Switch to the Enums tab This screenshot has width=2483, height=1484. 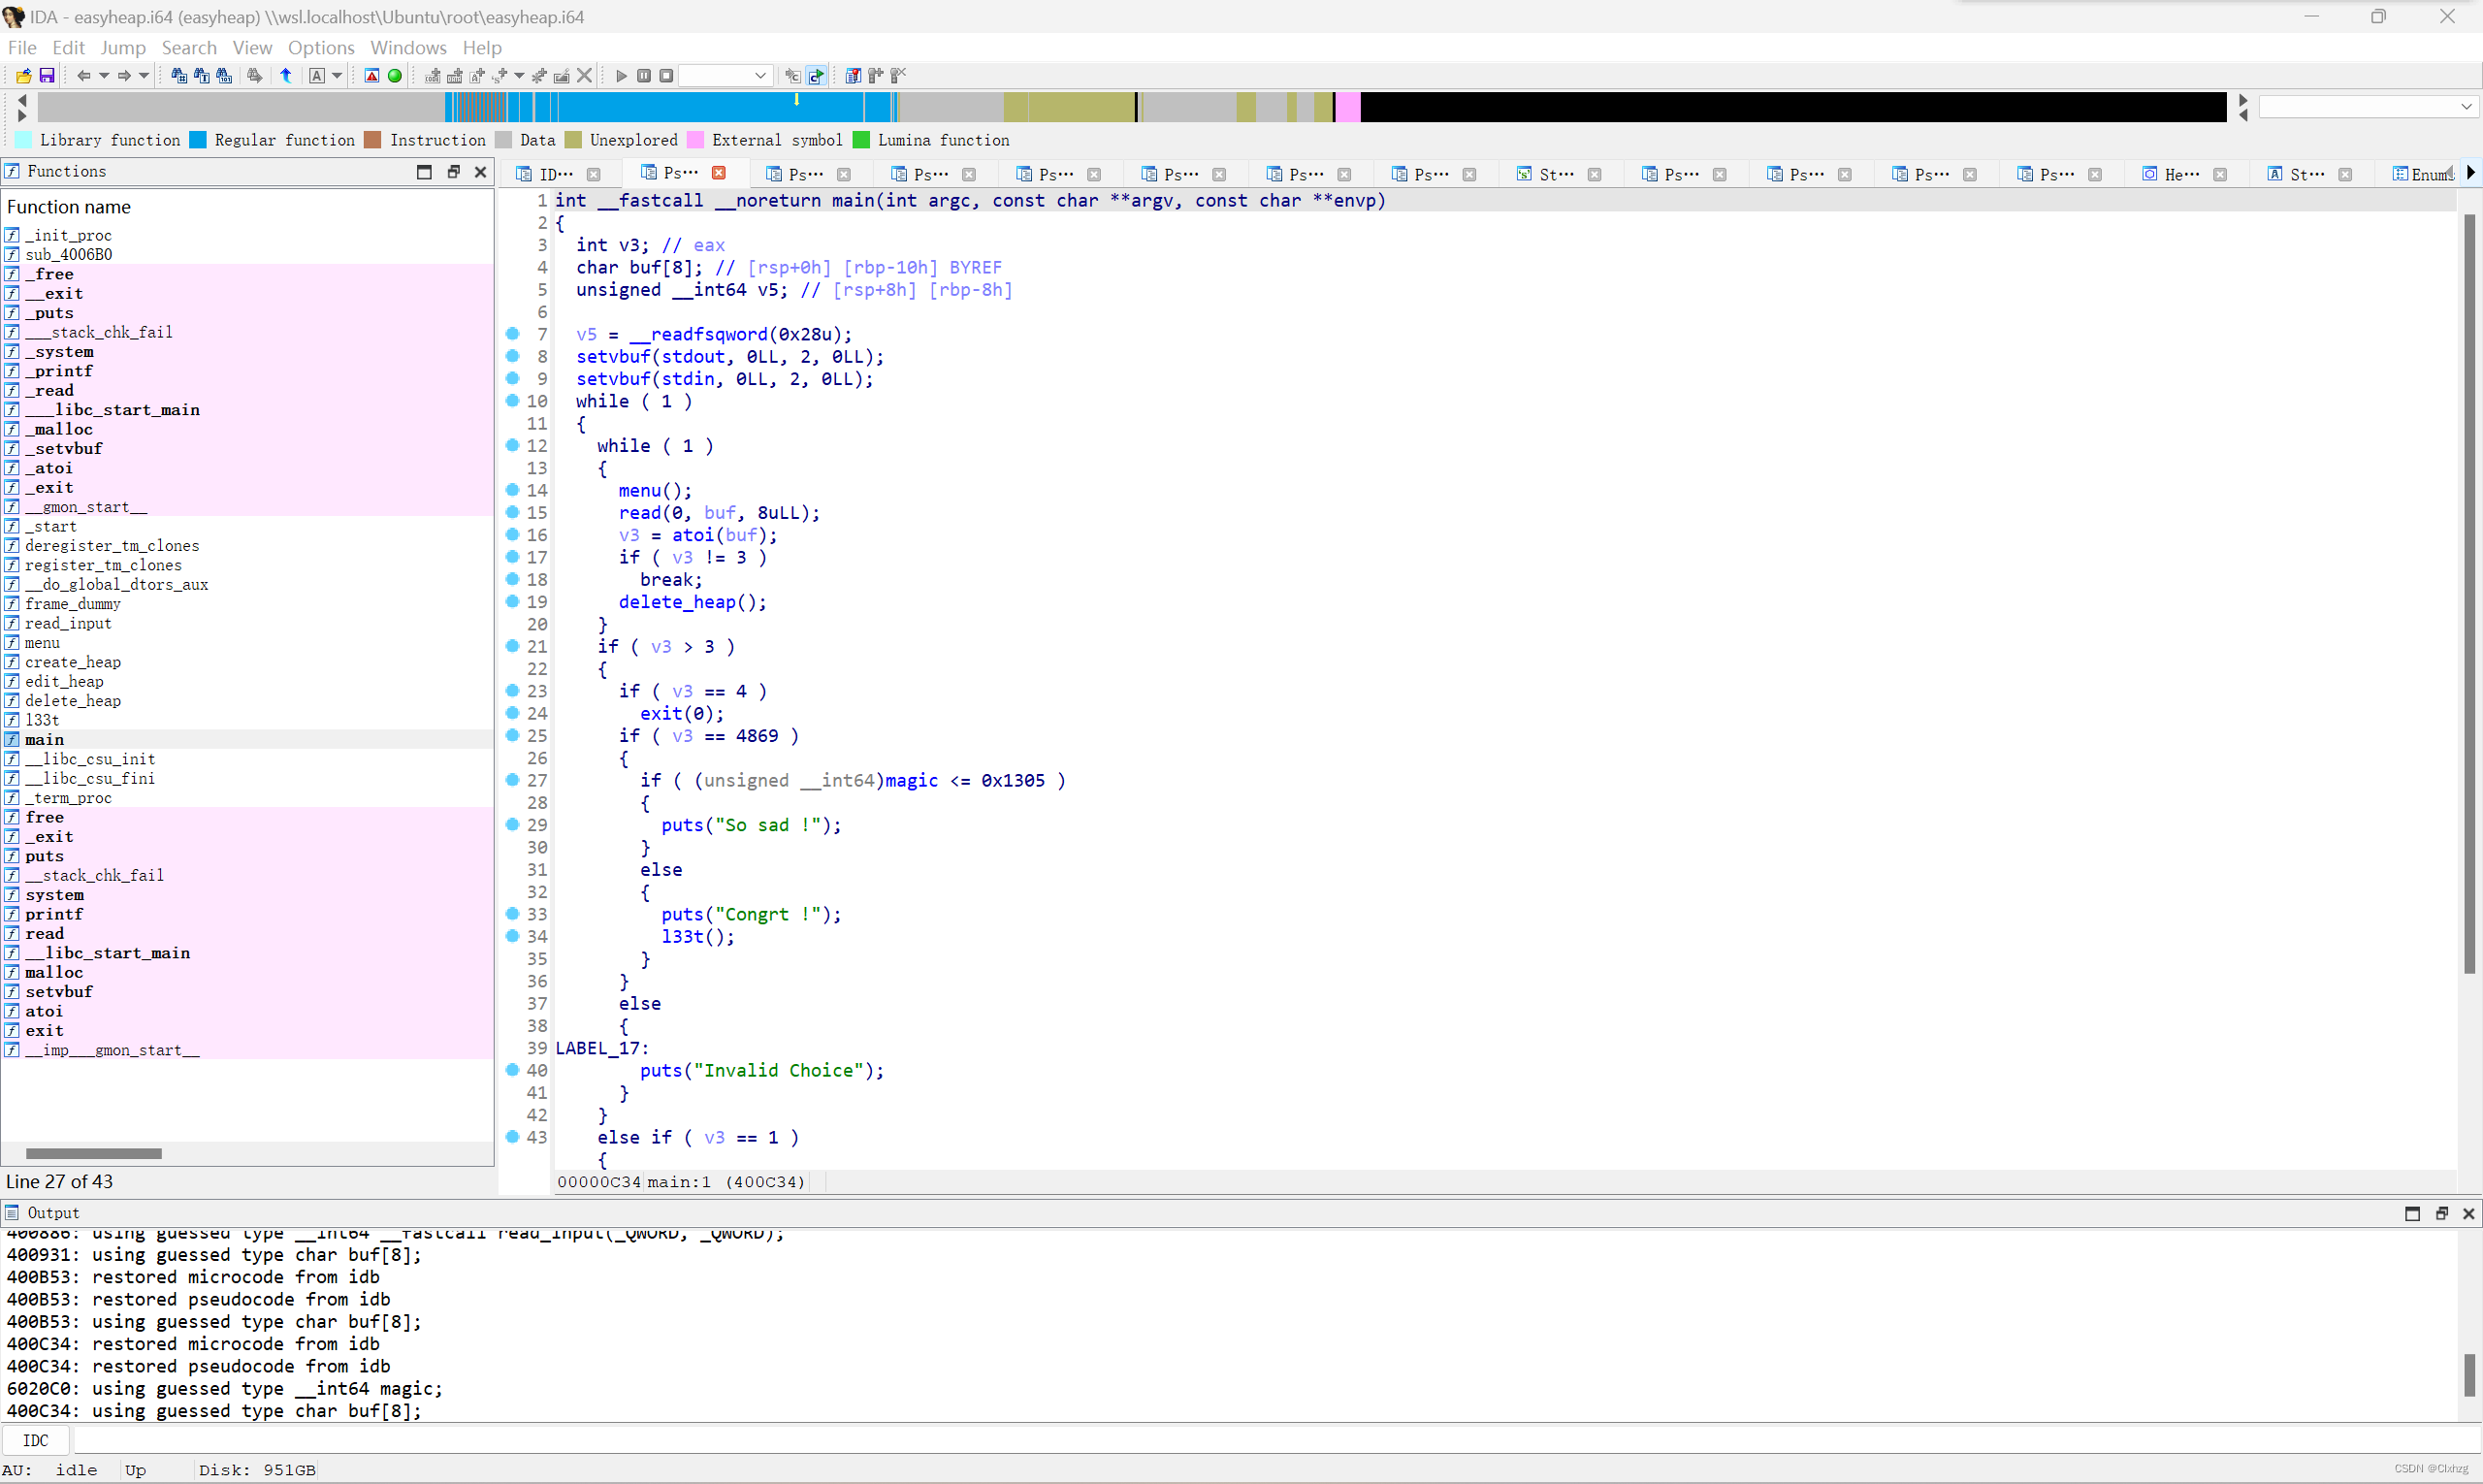coord(2423,174)
